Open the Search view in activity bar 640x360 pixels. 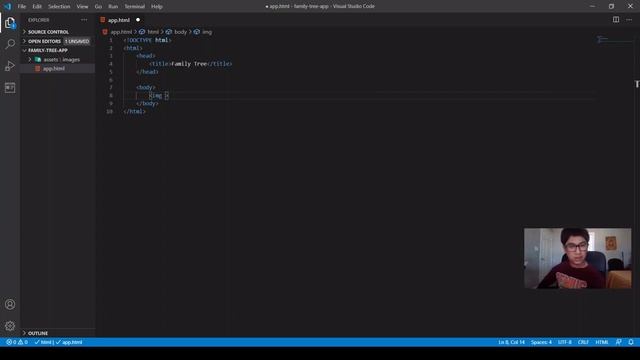[10, 44]
